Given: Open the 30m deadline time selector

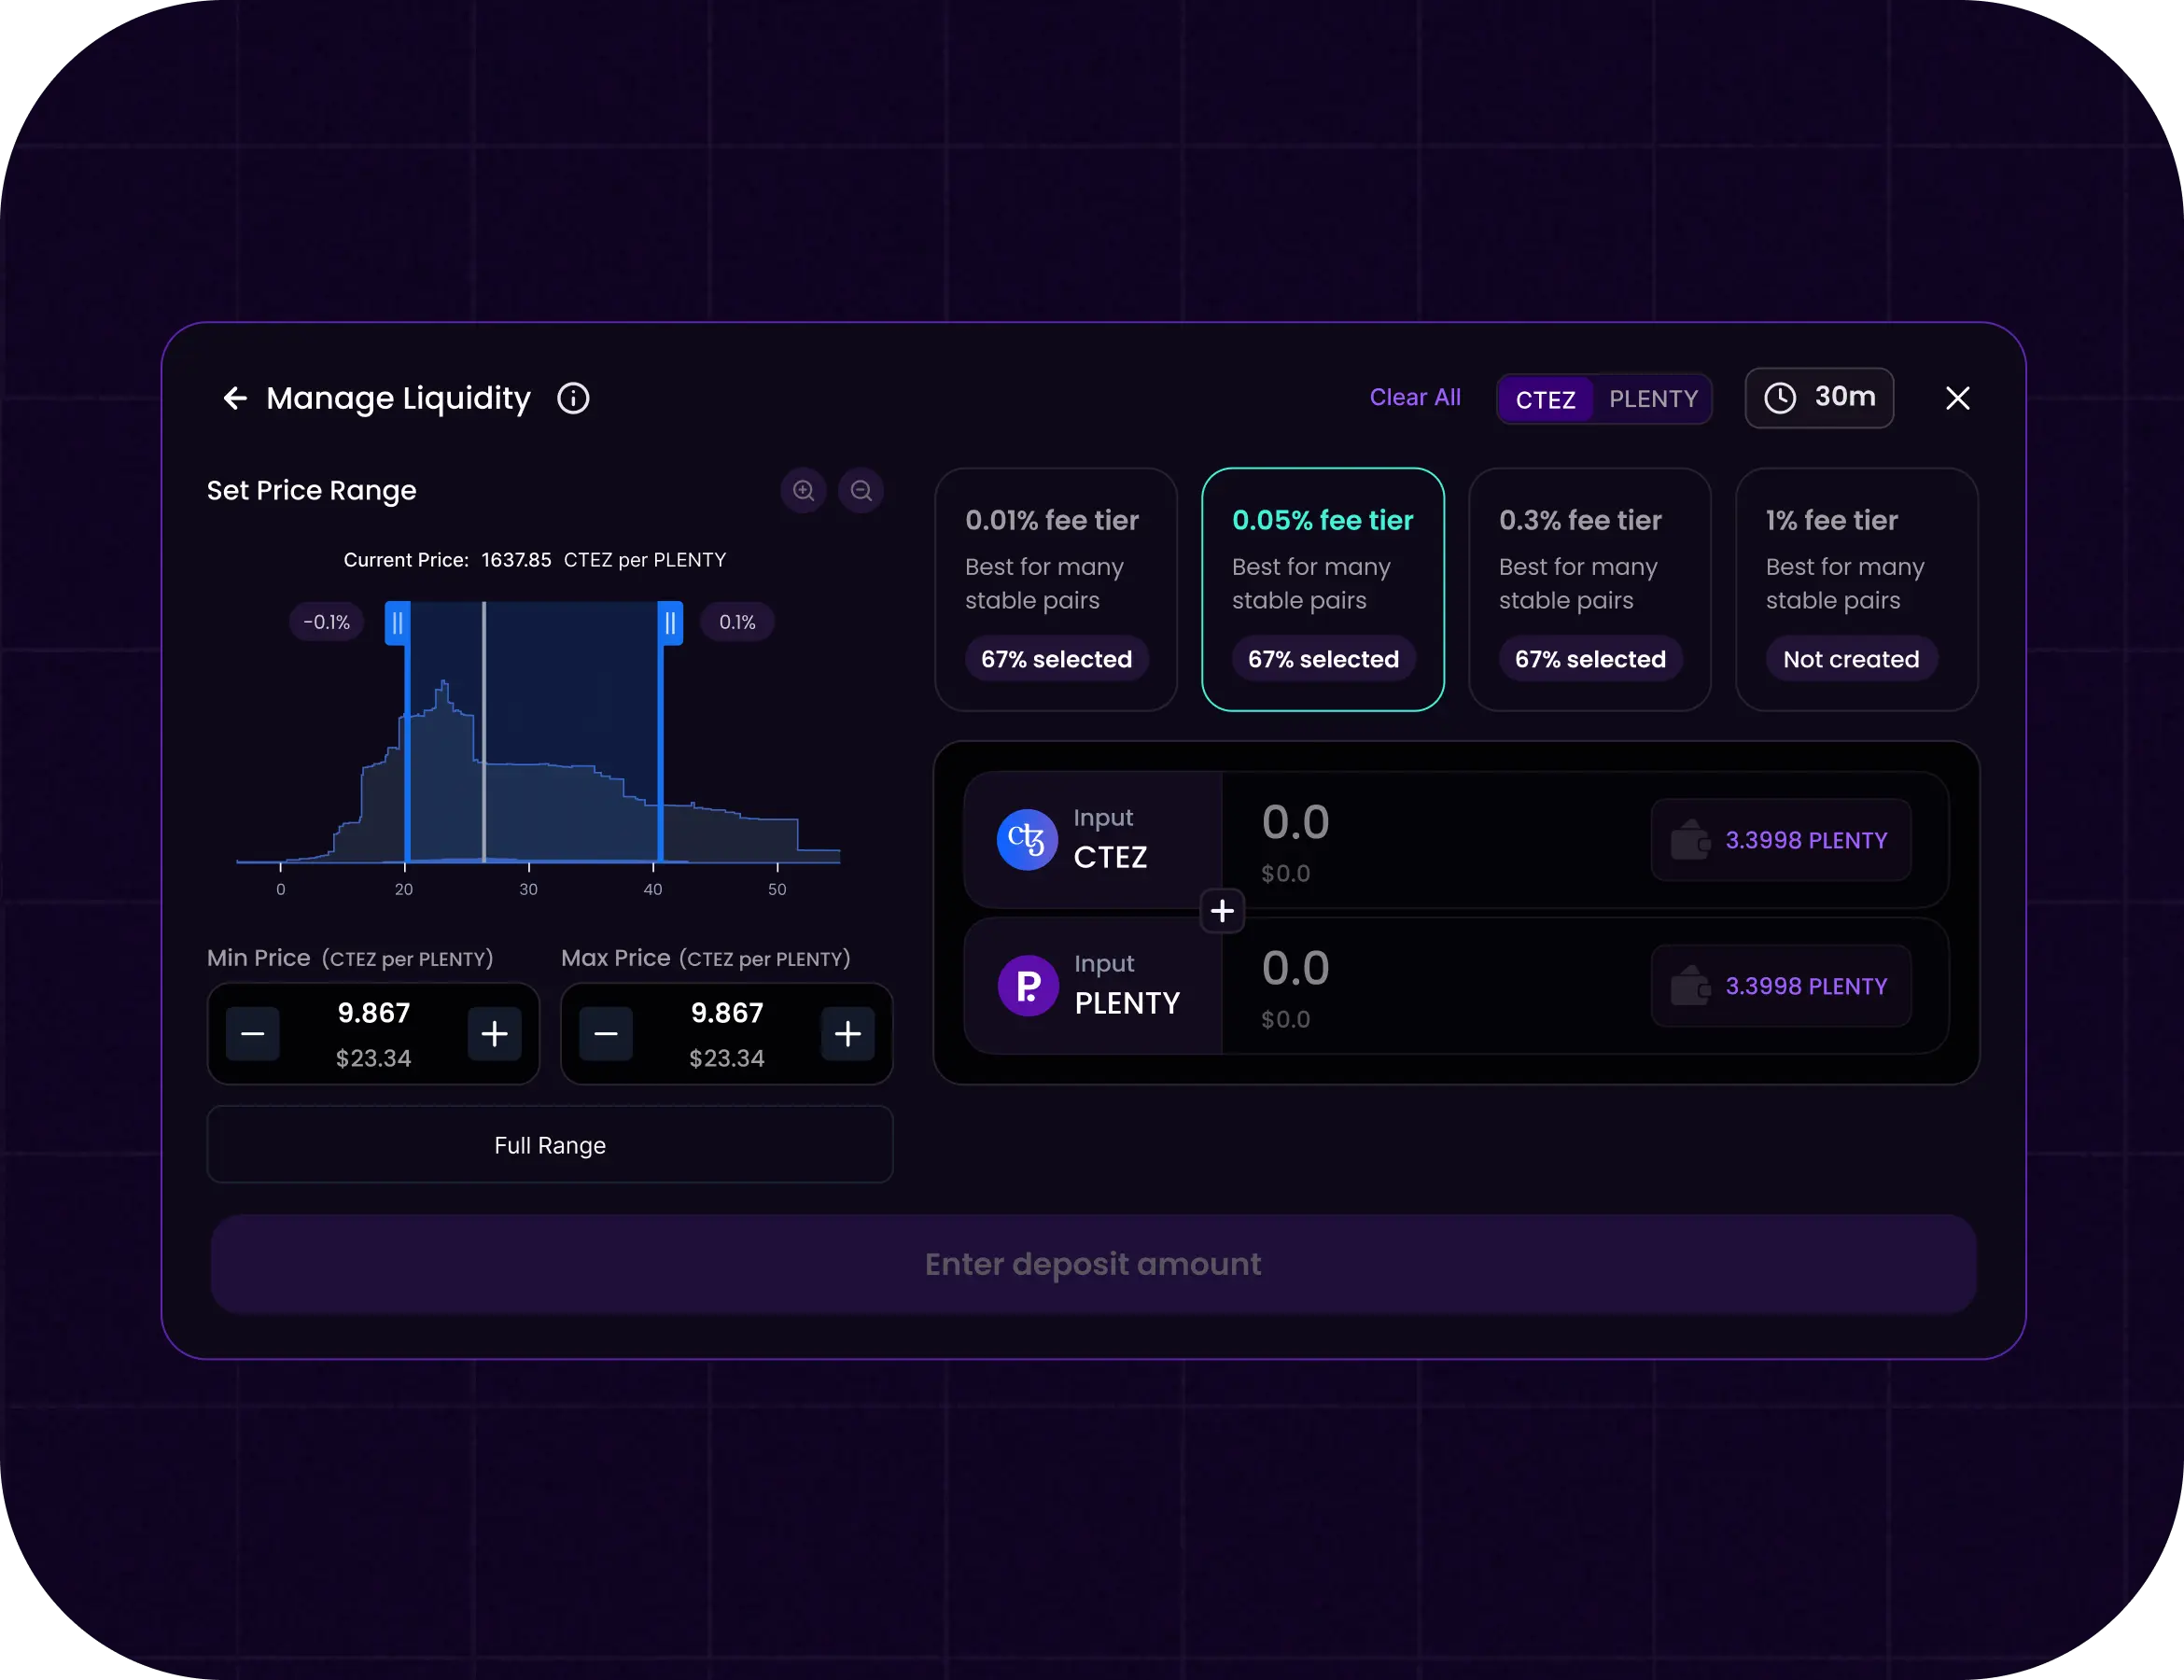Looking at the screenshot, I should tap(1819, 398).
